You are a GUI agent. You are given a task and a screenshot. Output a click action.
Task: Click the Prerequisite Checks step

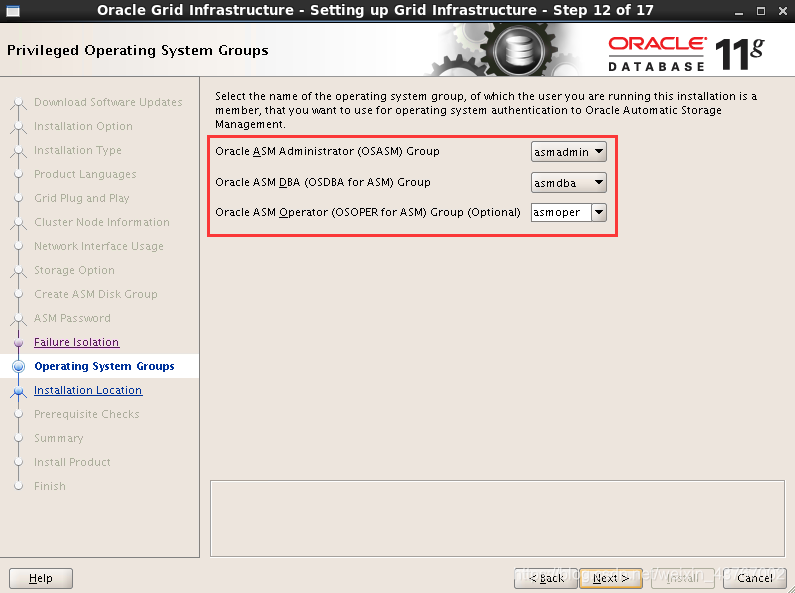tap(87, 414)
